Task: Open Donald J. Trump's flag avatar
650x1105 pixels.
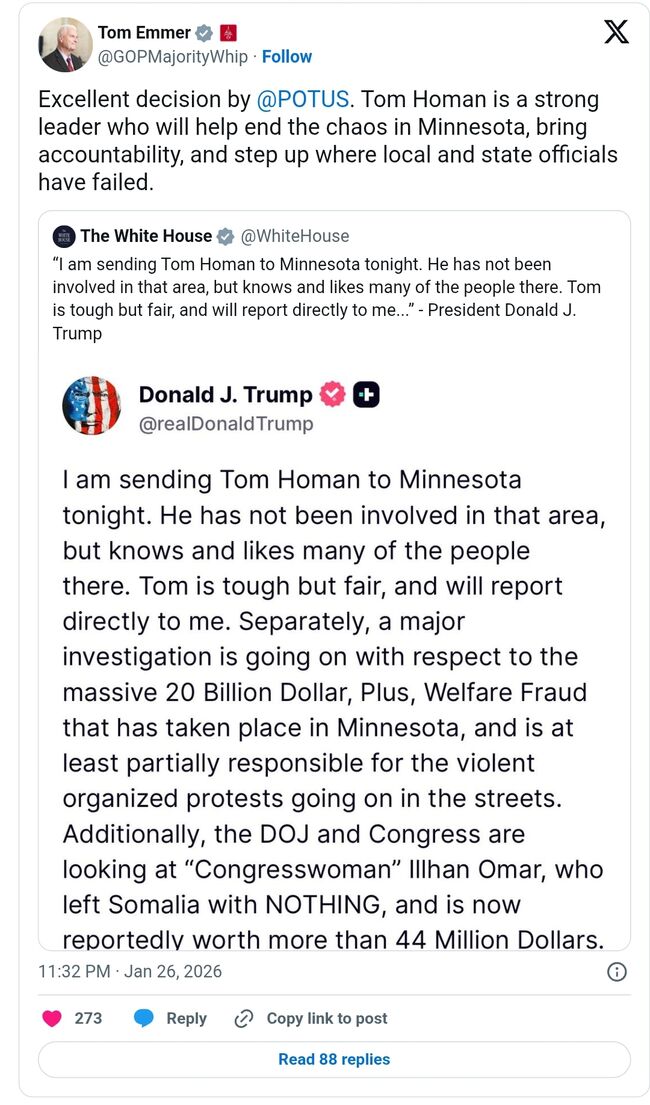Action: [x=91, y=406]
